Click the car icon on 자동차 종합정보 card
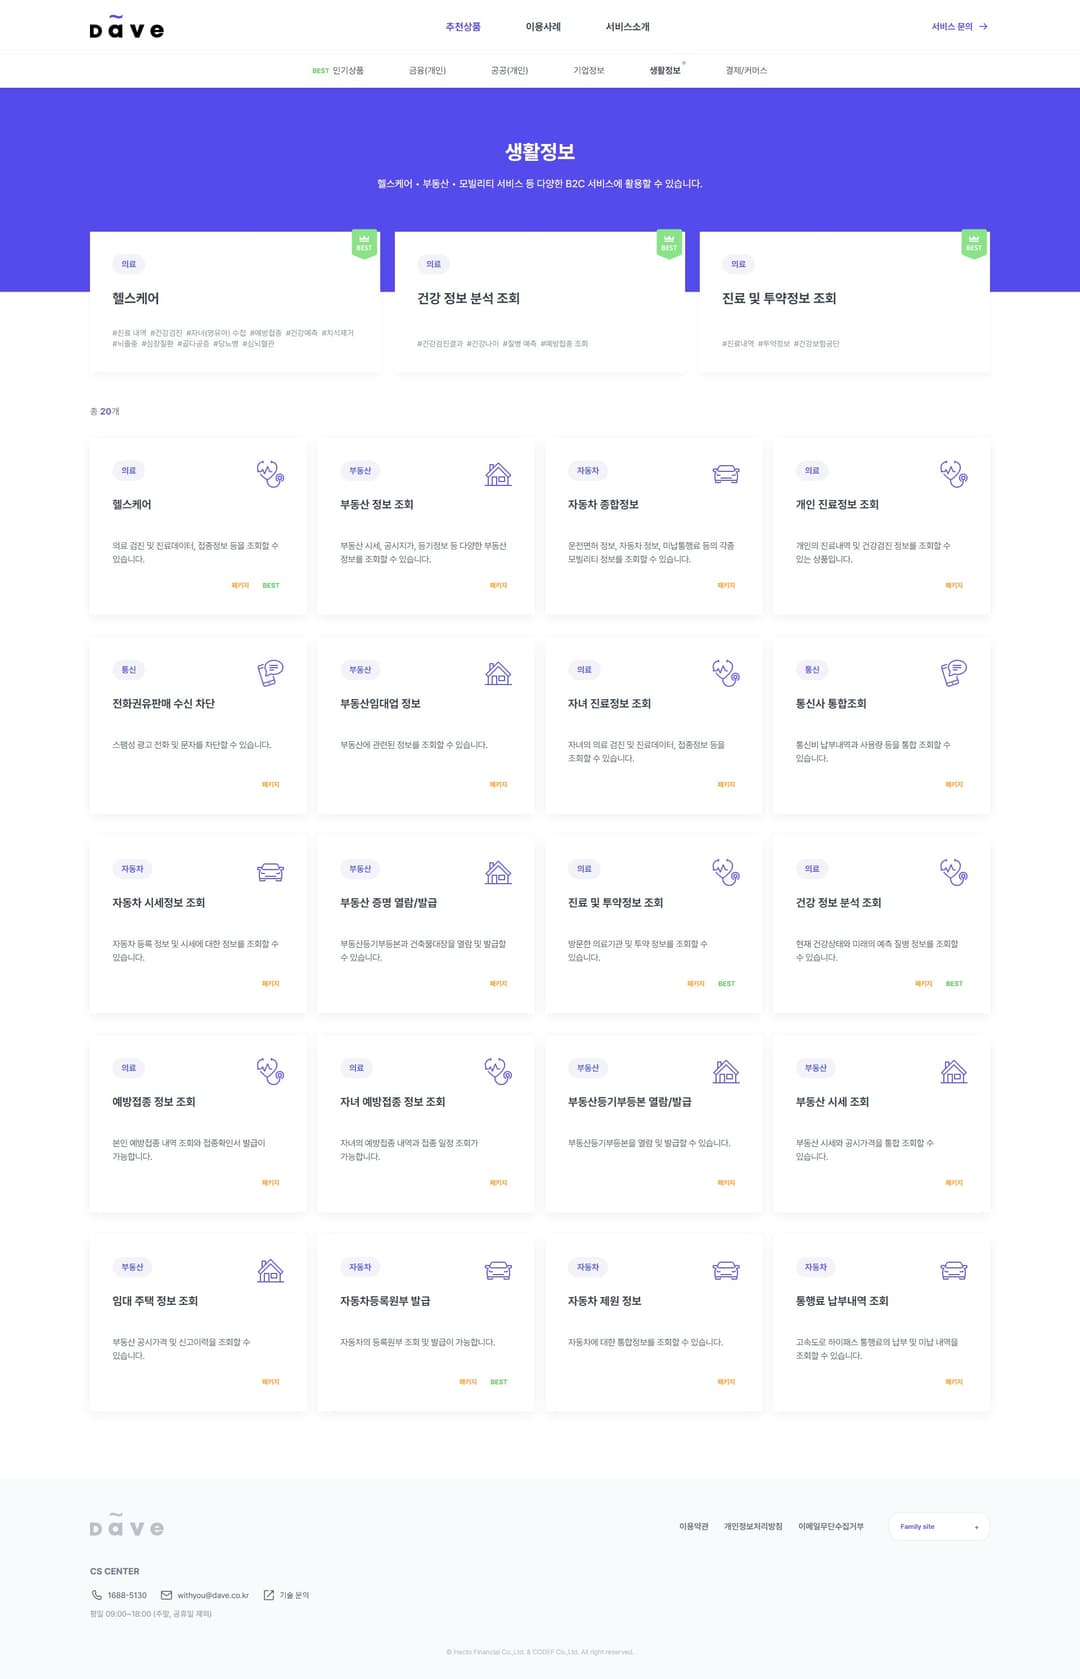The image size is (1080, 1679). click(726, 474)
